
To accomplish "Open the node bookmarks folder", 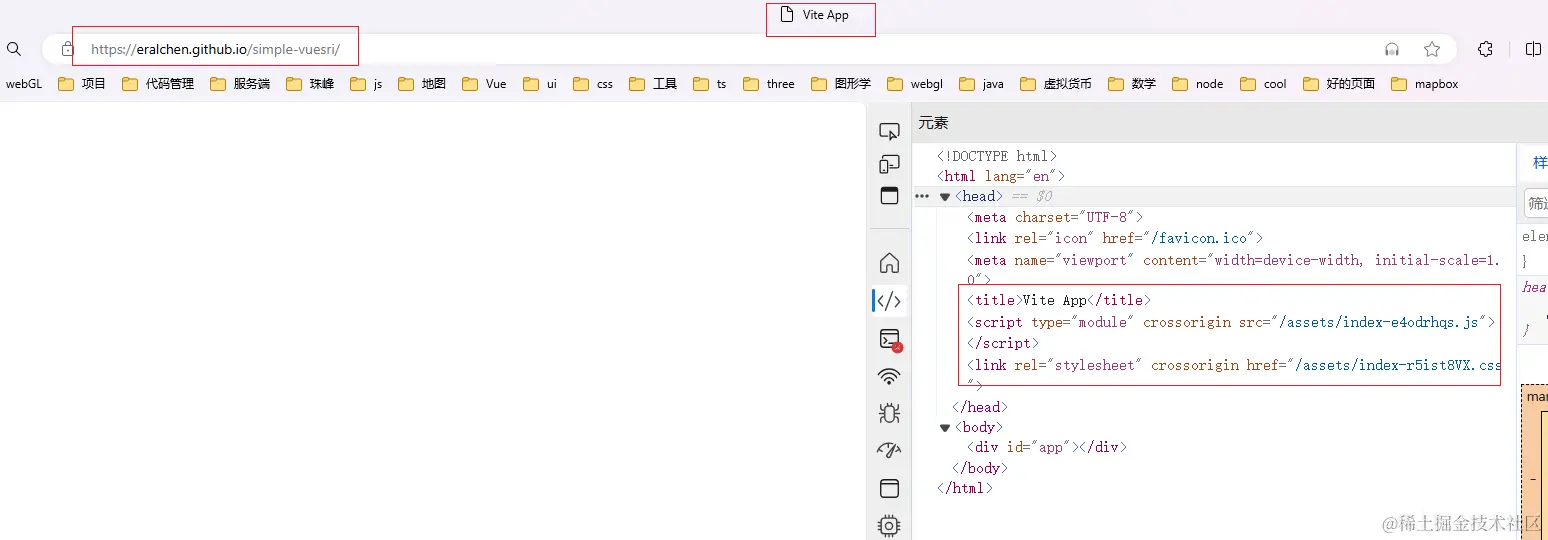I will point(1198,84).
